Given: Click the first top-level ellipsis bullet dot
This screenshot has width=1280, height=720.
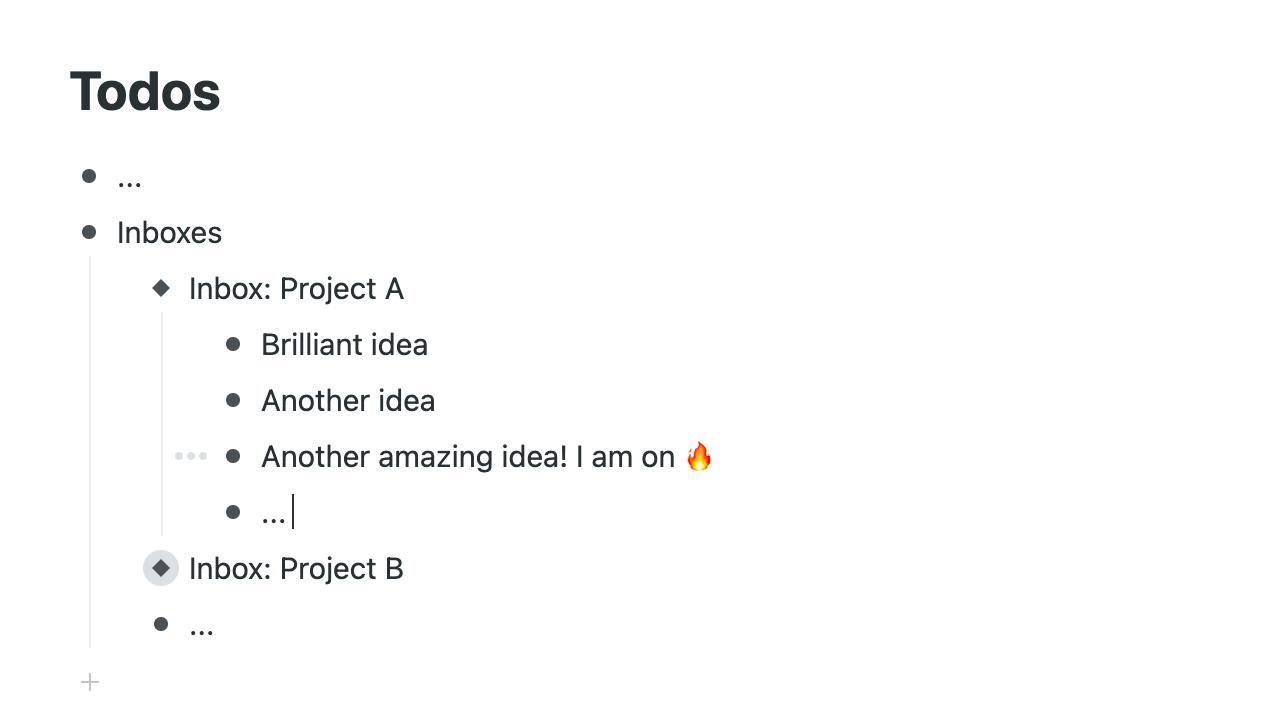Looking at the screenshot, I should click(x=89, y=176).
